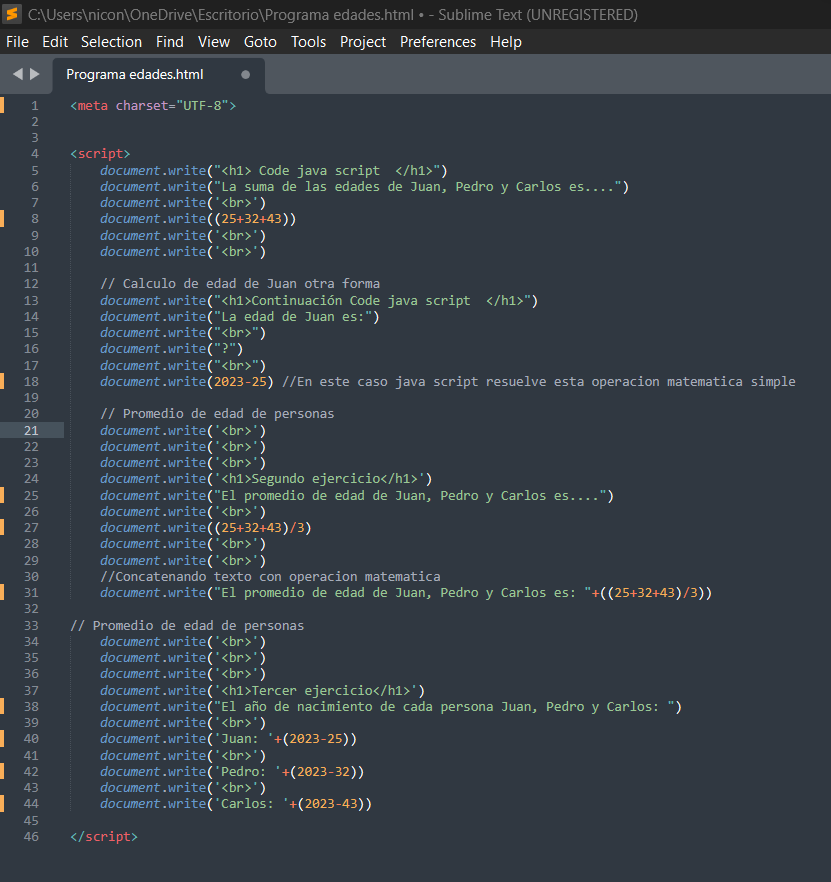This screenshot has height=882, width=831.
Task: Click line number 4 in gutter
Action: click(35, 154)
